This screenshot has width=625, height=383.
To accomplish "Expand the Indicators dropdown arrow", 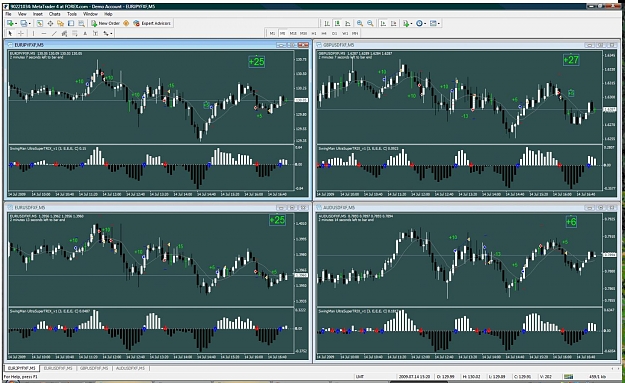I will click(411, 24).
